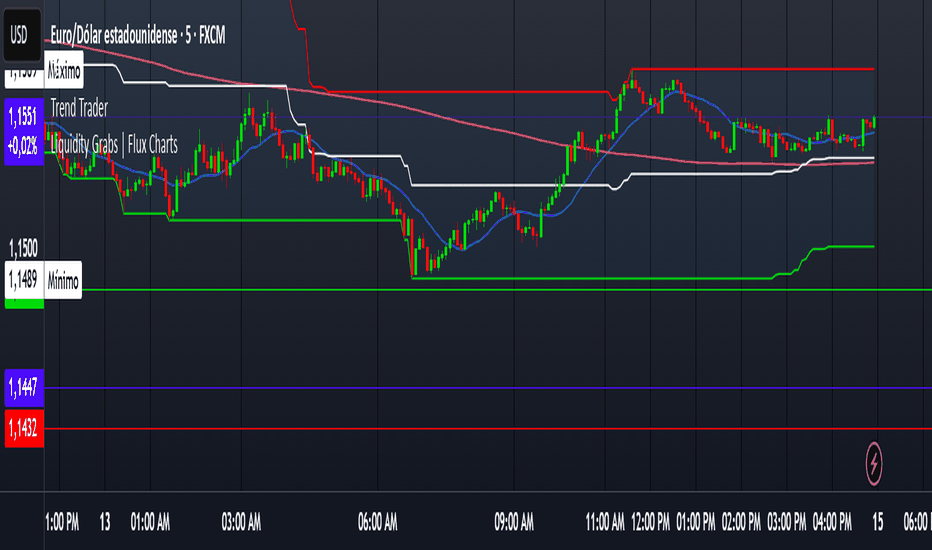Click the 06:00 AM time axis label

coord(377,523)
